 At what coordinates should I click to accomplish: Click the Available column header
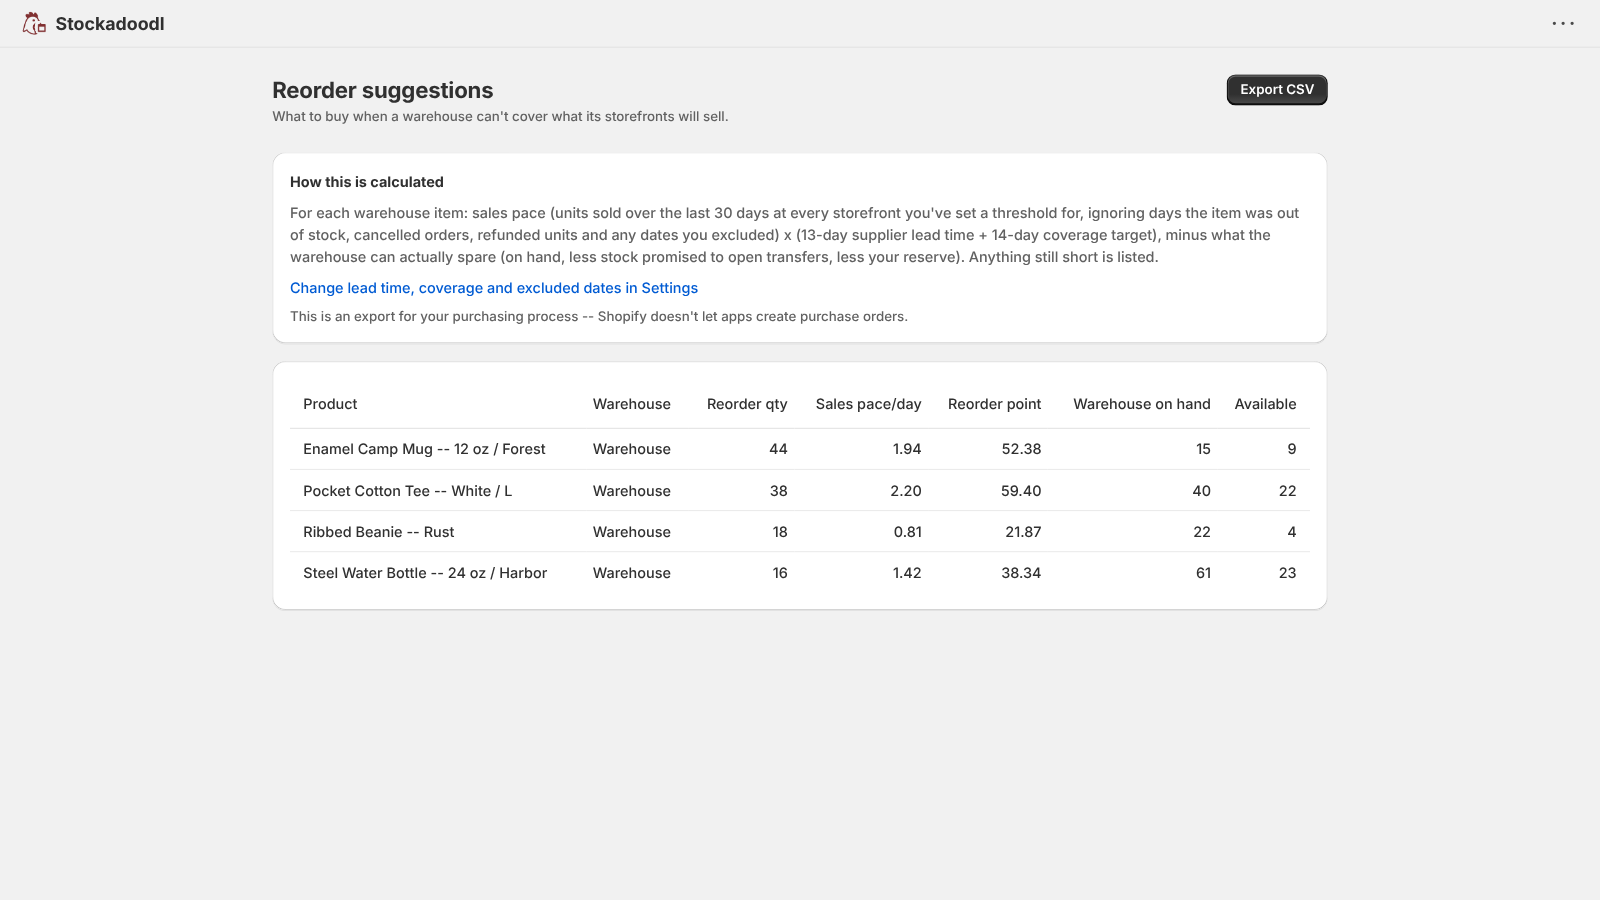(x=1265, y=404)
